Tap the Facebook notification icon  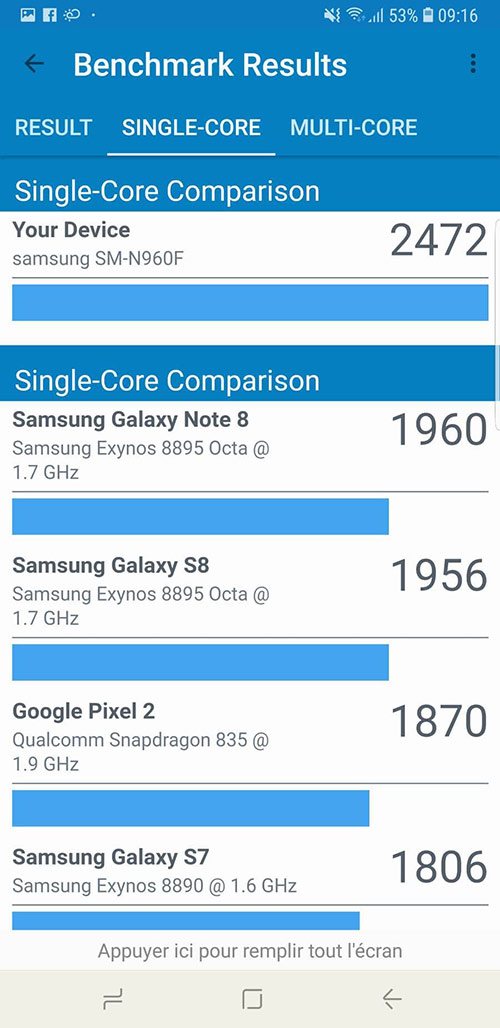[49, 15]
